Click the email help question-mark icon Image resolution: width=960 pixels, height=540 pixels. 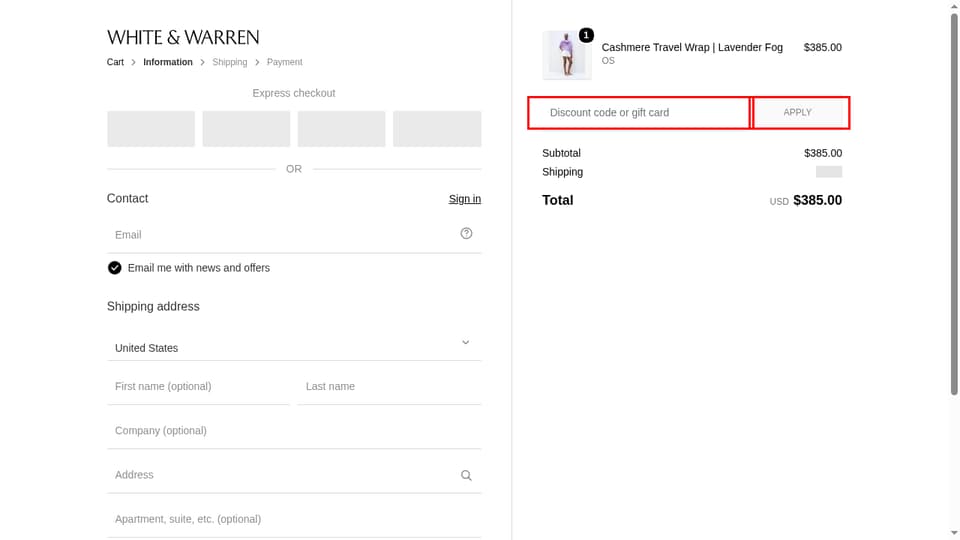pos(466,233)
